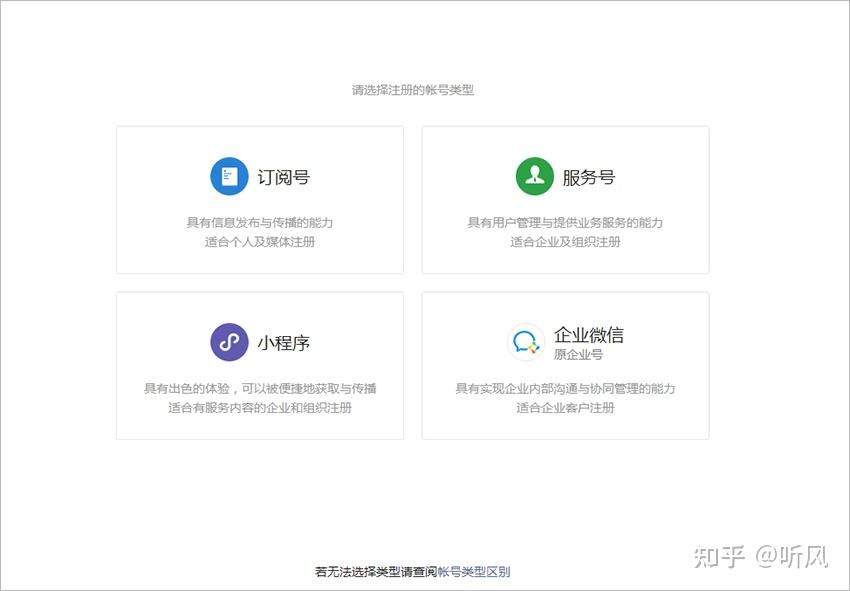Click the 企业微信 chat bubble icon

pyautogui.click(x=526, y=342)
